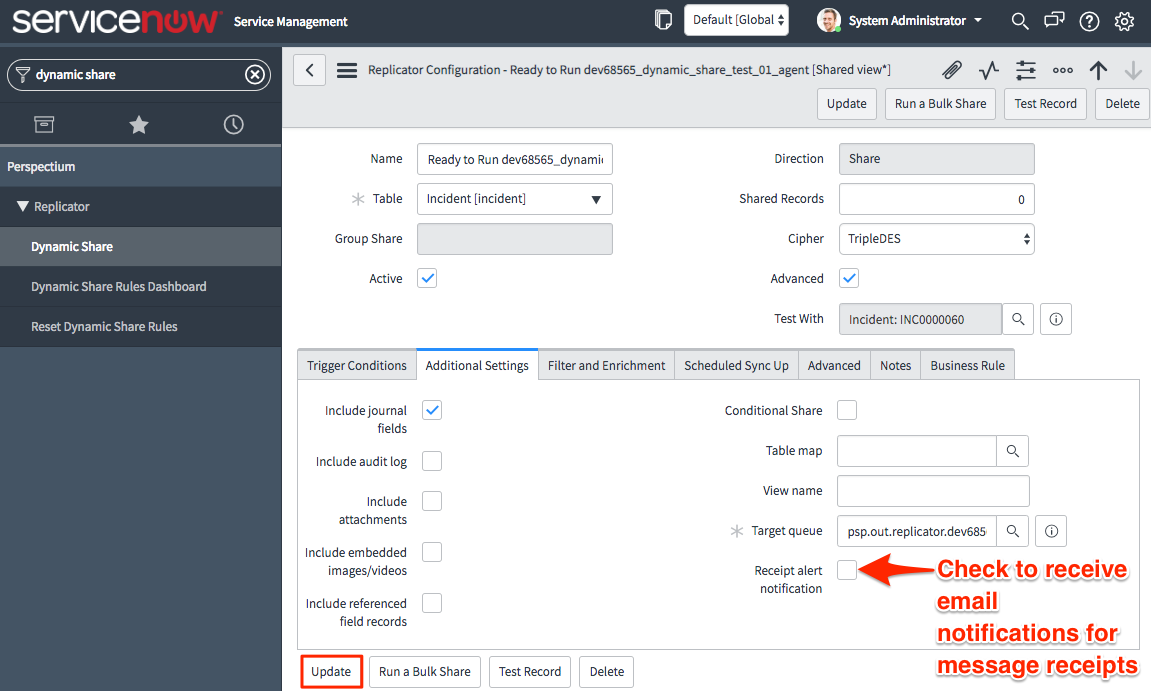Enable Include referenced field records checkbox
Image resolution: width=1151 pixels, height=691 pixels.
coord(432,603)
